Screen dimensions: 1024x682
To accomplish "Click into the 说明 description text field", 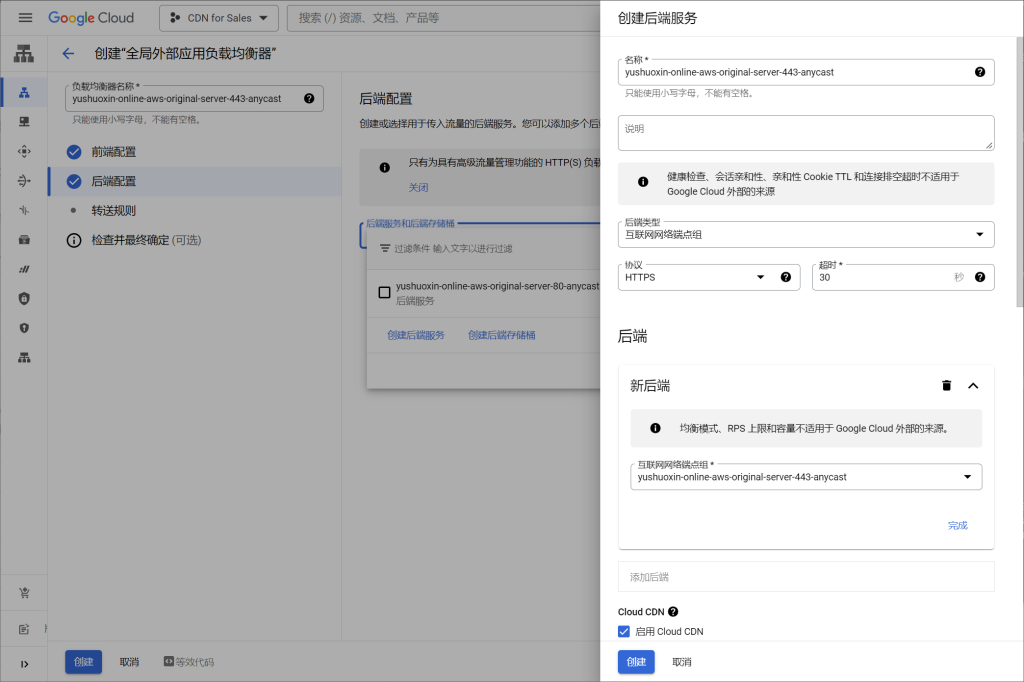I will click(x=806, y=133).
